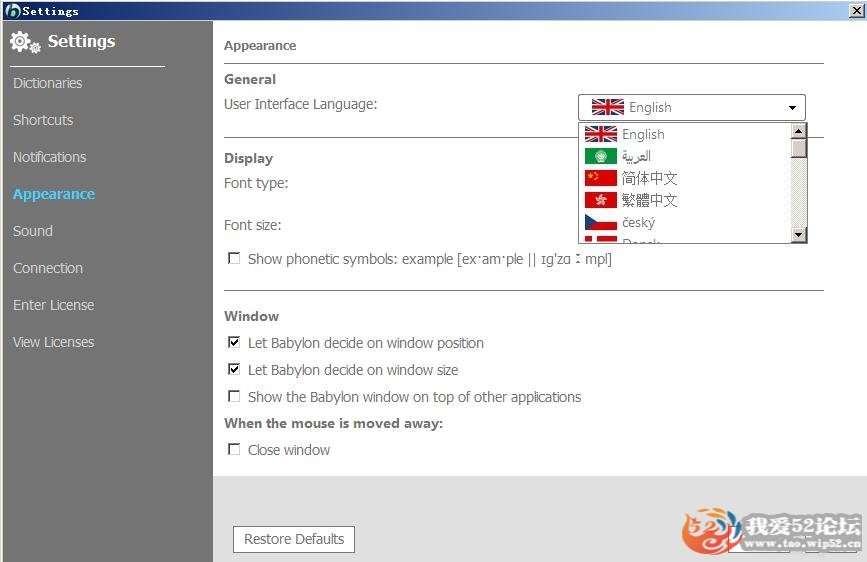Collapse the User Interface Language dropdown
The image size is (867, 562).
pos(792,107)
